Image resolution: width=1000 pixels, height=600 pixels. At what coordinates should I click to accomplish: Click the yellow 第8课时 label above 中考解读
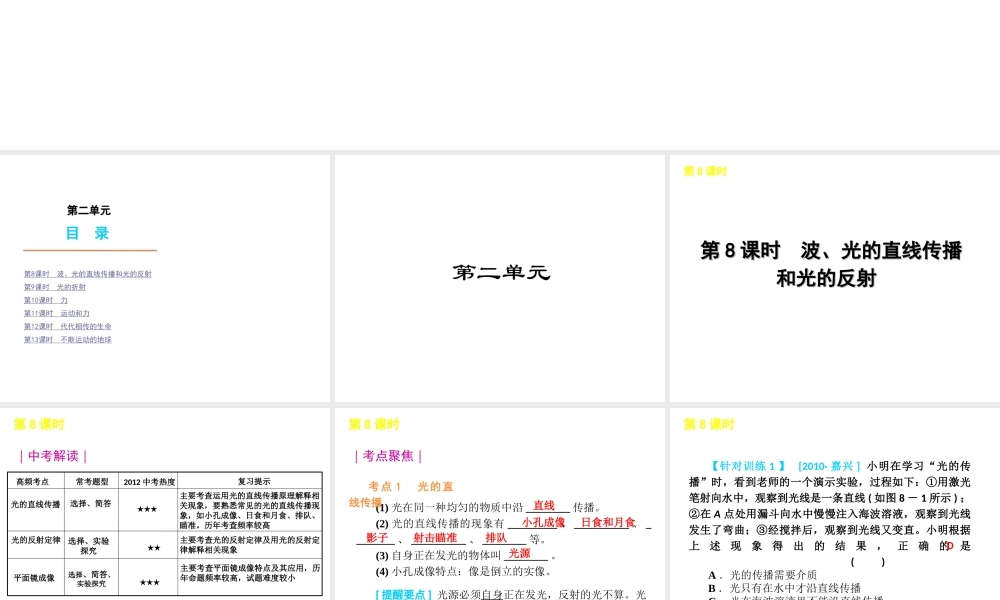coord(39,425)
